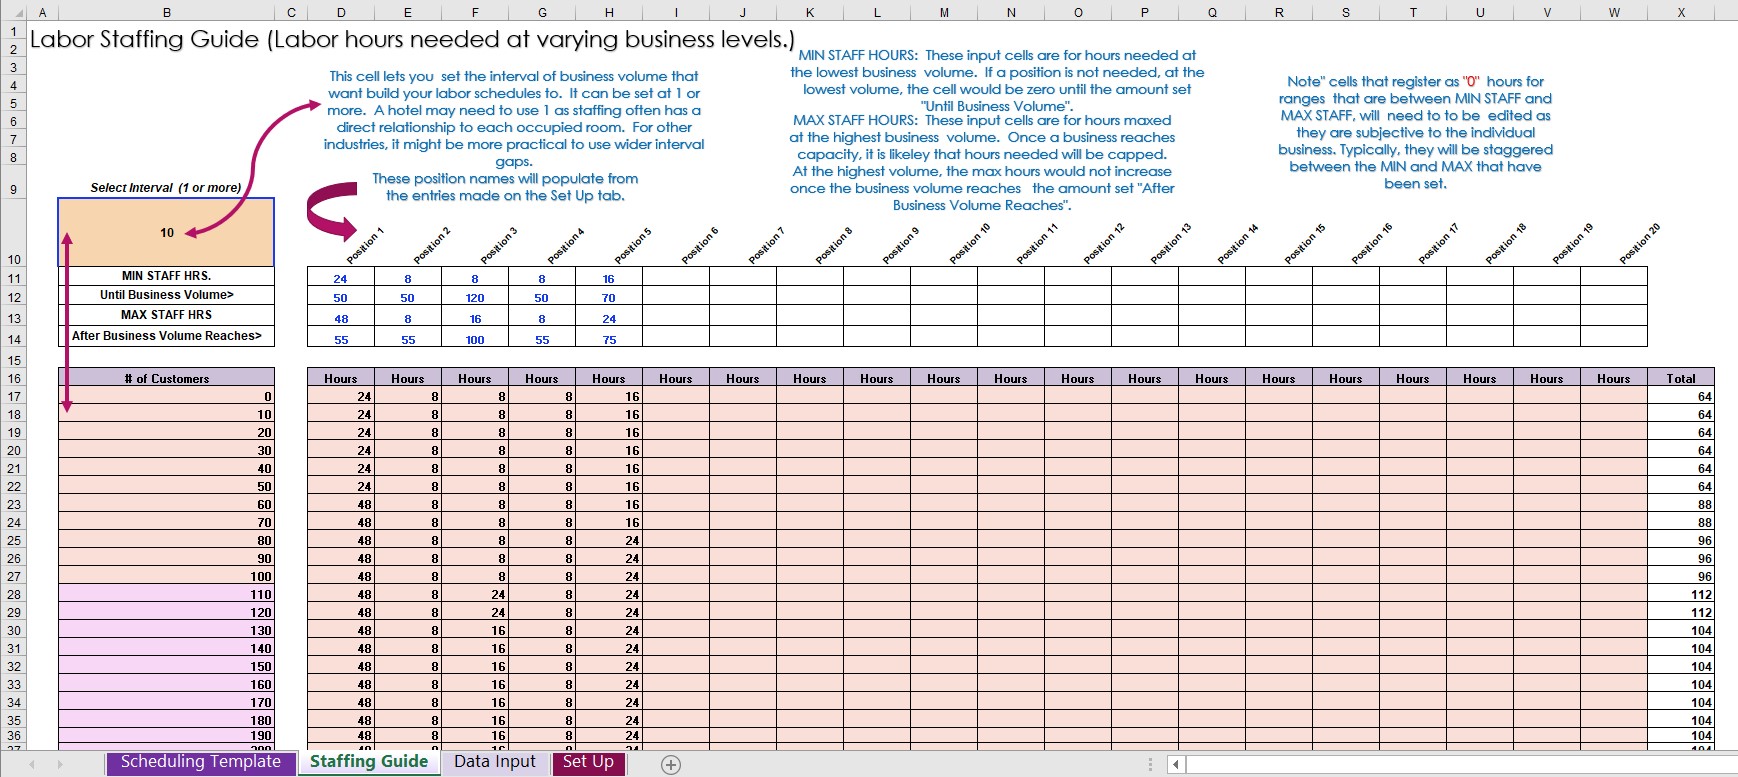Screen dimensions: 1738x777
Task: Select Position 3 until-volume cell 120
Action: [x=475, y=298]
